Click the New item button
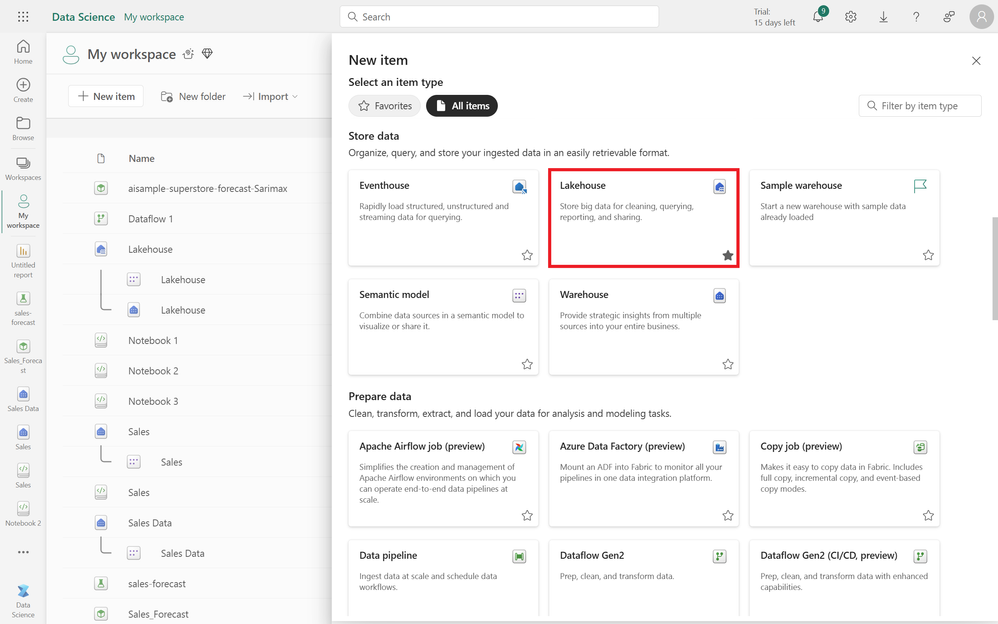The width and height of the screenshot is (998, 624). pyautogui.click(x=106, y=96)
